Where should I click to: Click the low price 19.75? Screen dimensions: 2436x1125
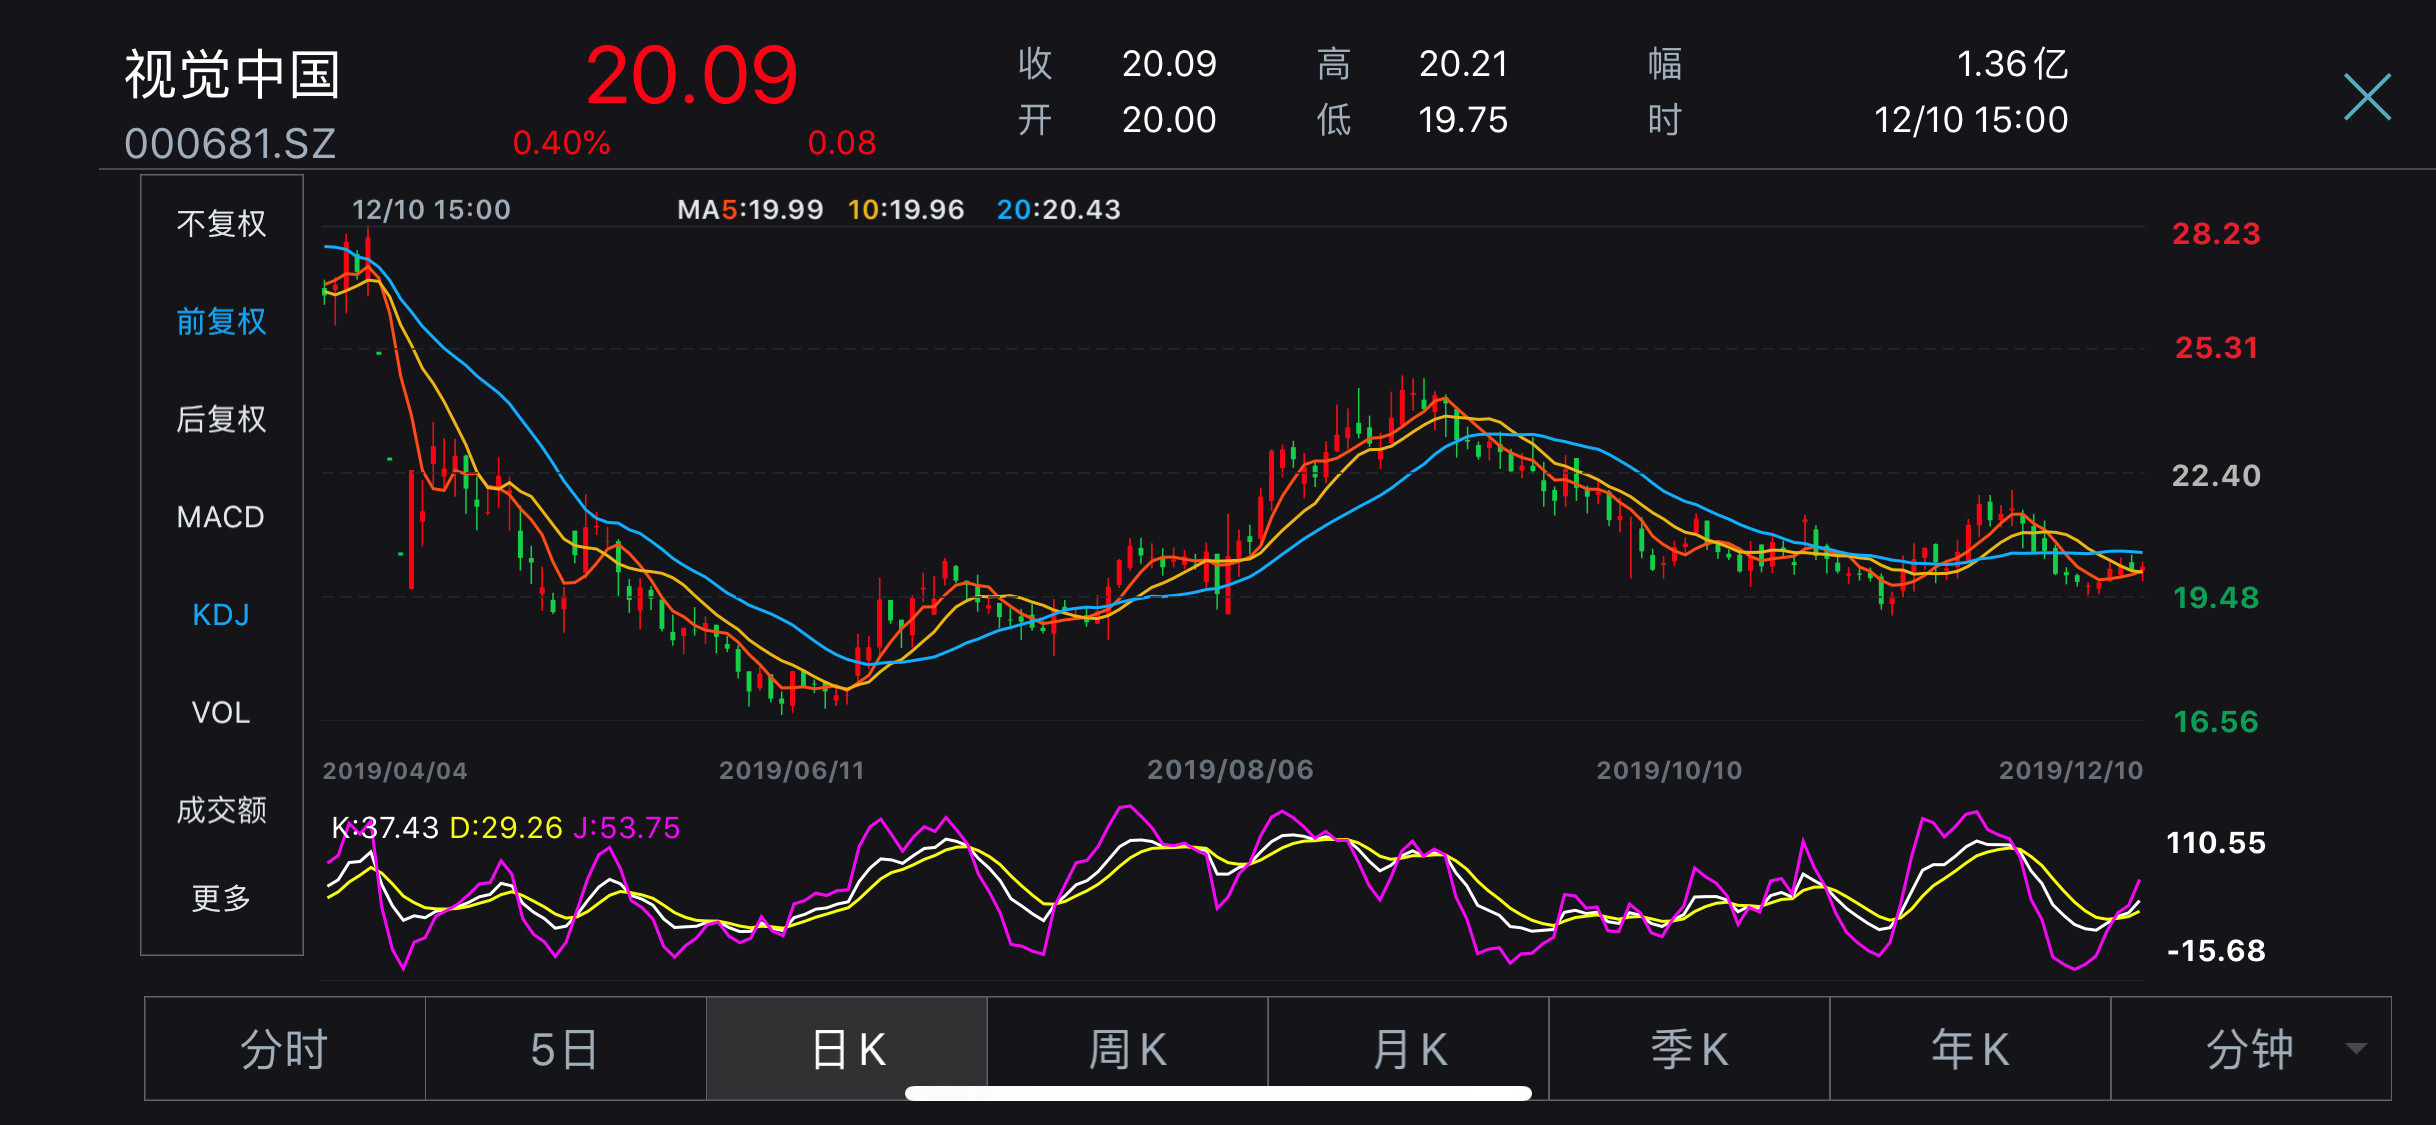[x=1463, y=120]
